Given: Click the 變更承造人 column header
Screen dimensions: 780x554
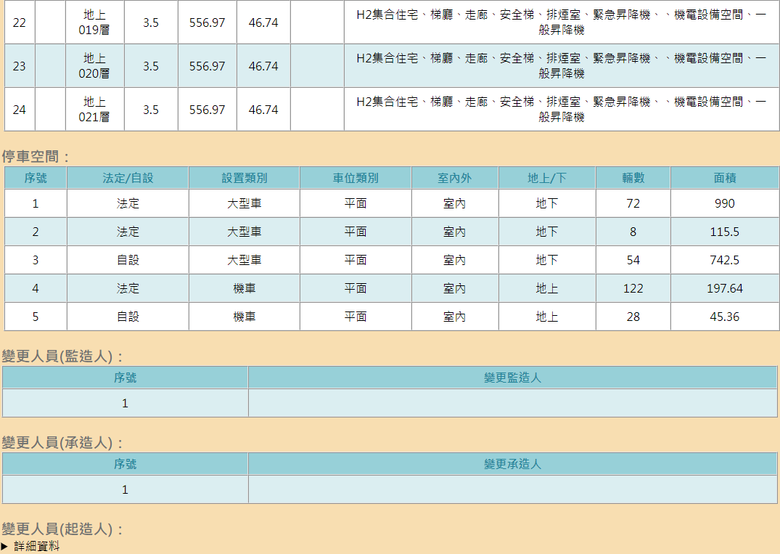Looking at the screenshot, I should (512, 464).
